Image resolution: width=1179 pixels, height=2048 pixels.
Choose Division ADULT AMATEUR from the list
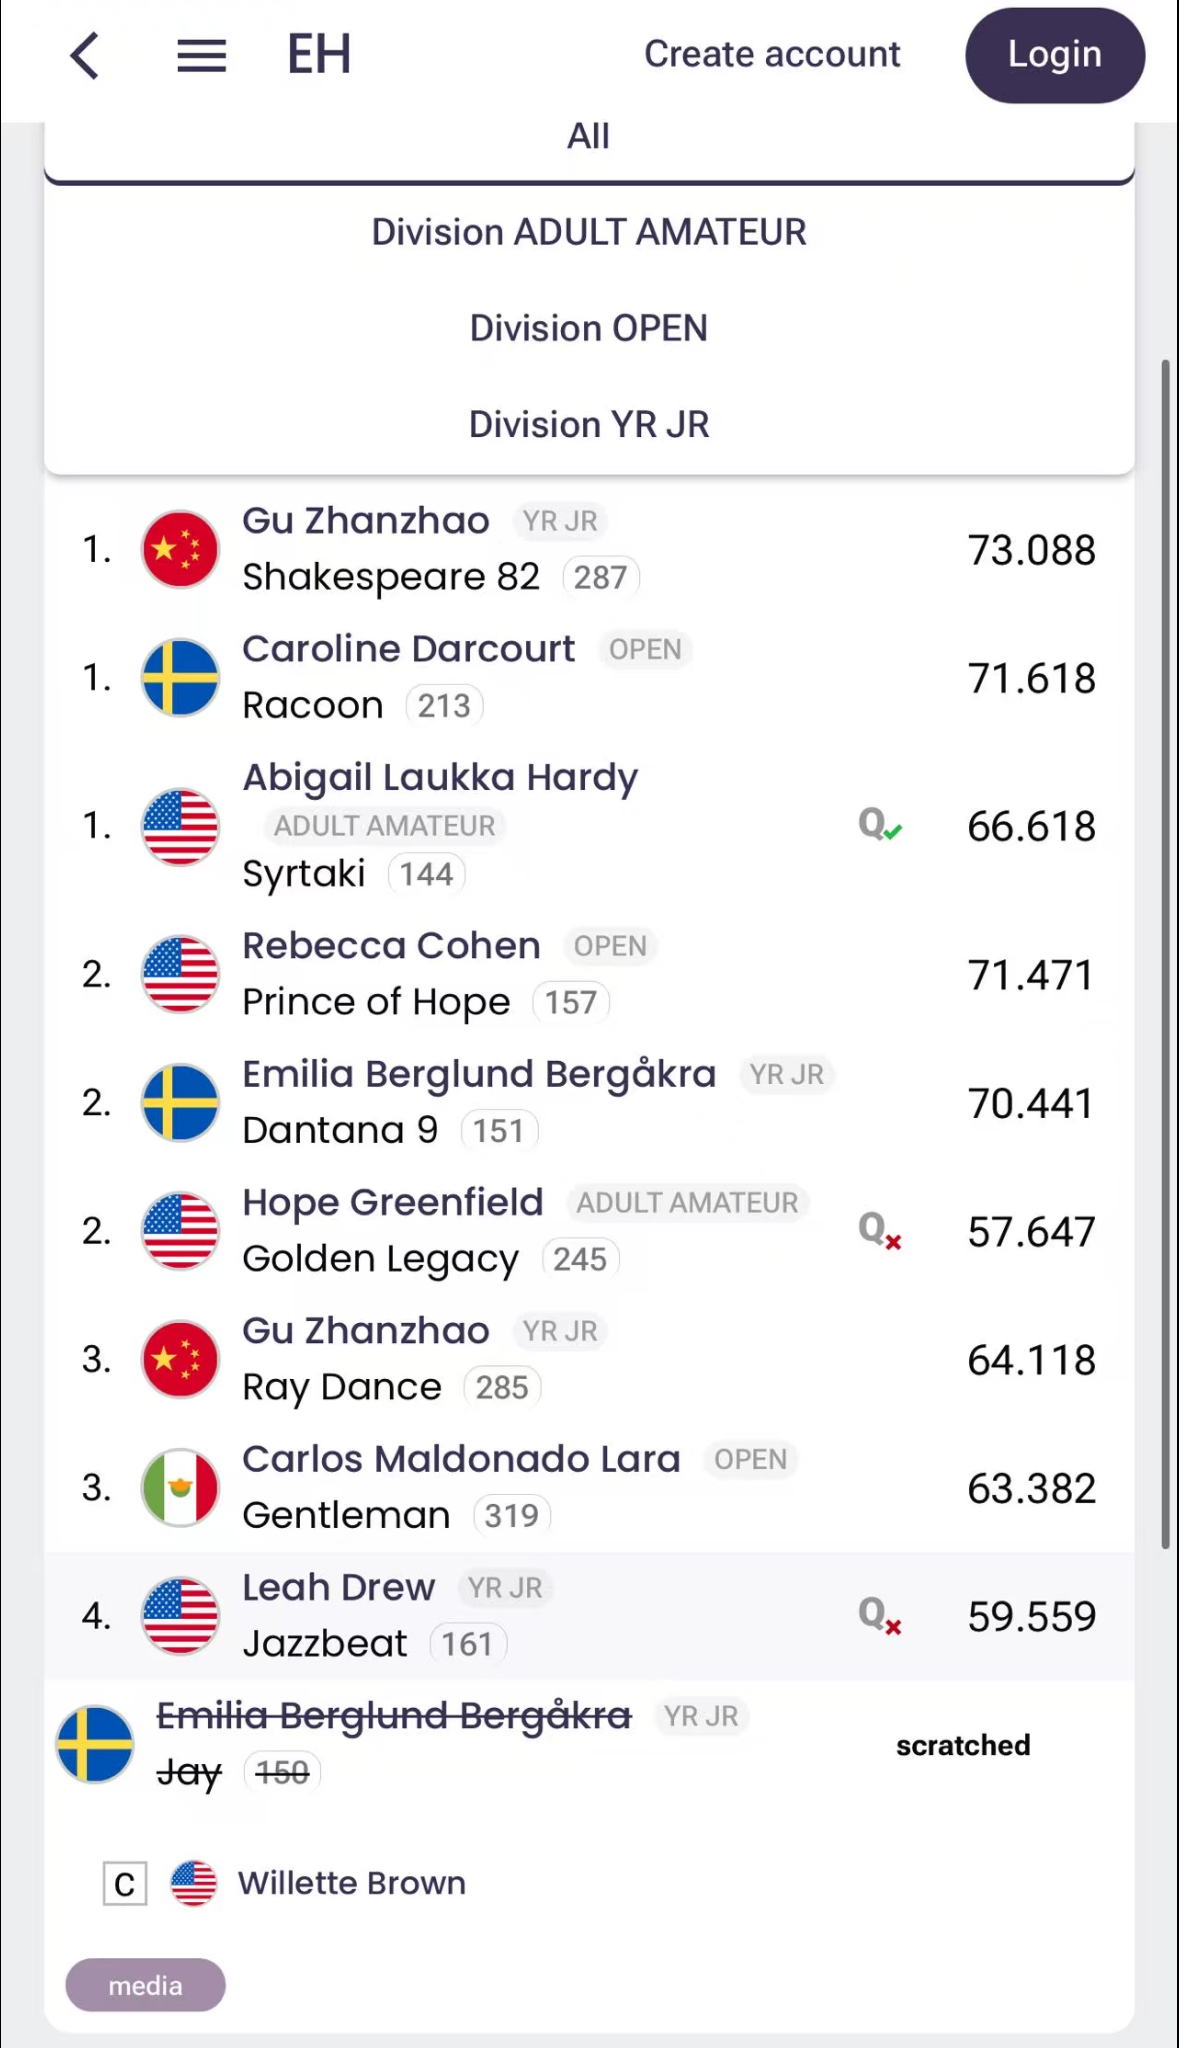(589, 232)
